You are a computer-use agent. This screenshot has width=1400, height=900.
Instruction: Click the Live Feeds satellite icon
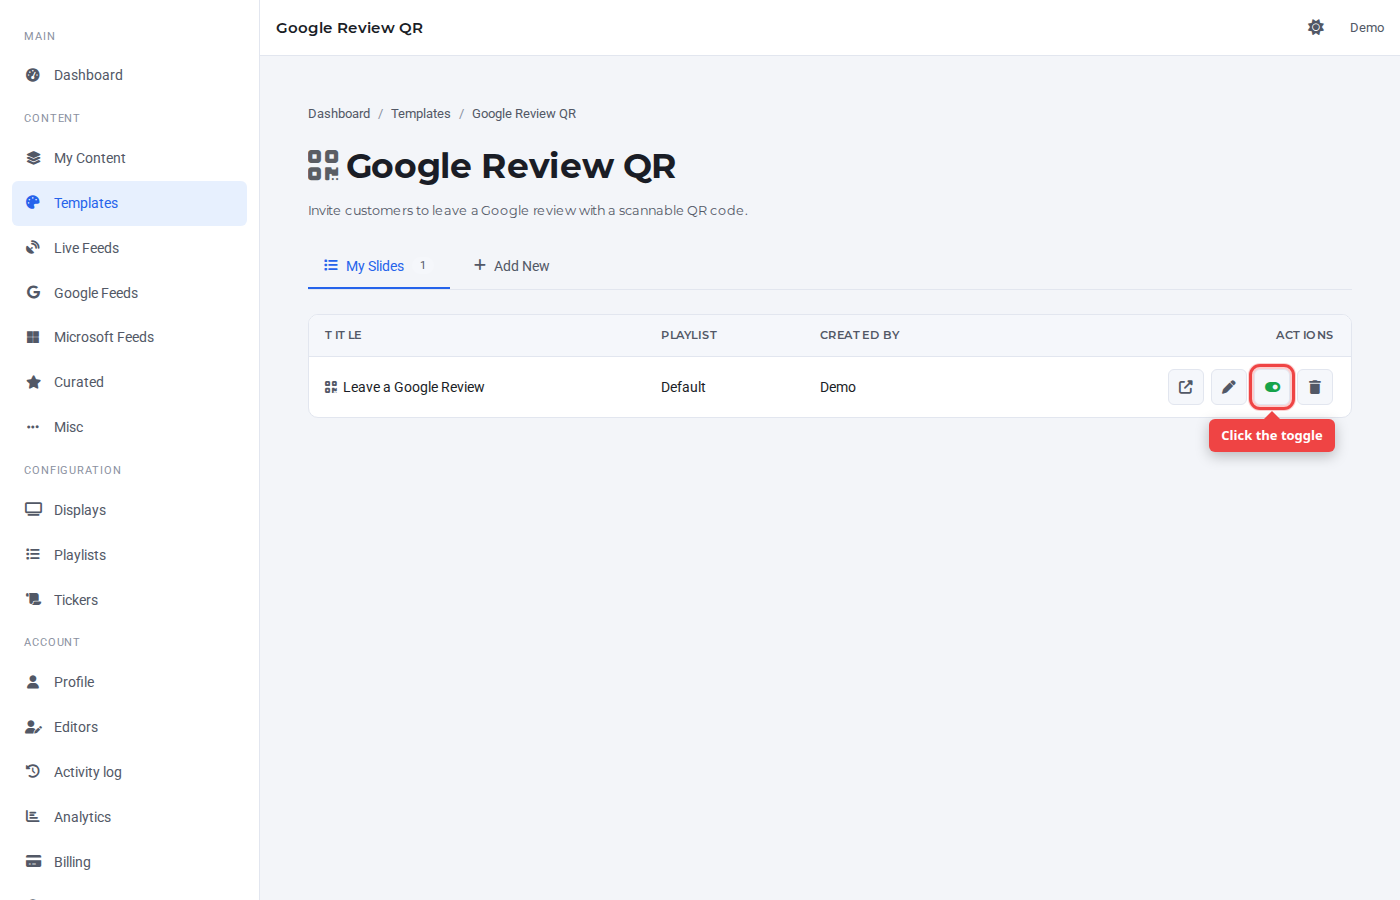tap(33, 248)
